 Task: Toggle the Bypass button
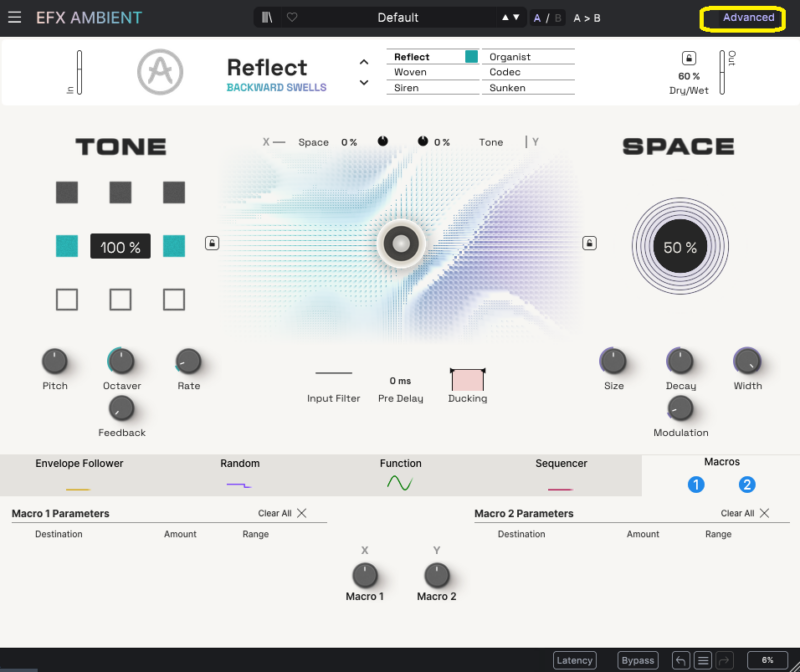[637, 660]
